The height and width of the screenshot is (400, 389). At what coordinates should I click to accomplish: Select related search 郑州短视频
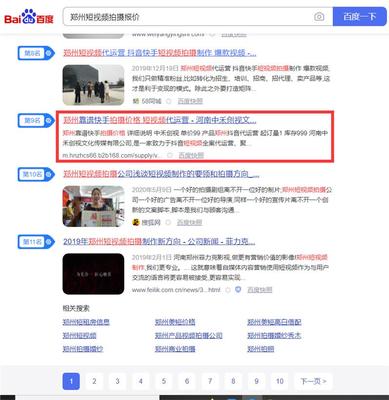pyautogui.click(x=79, y=335)
